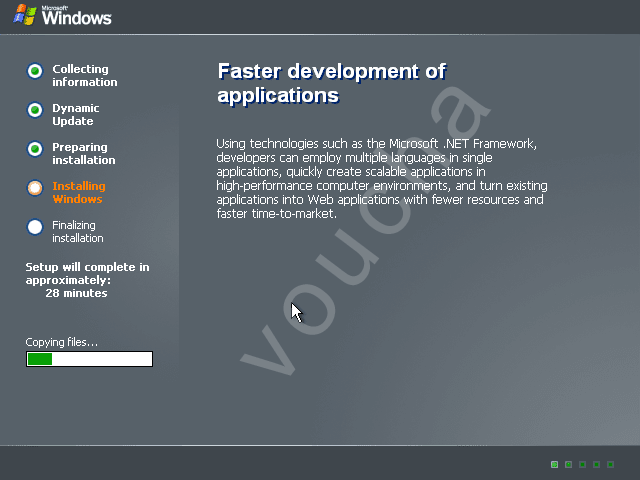This screenshot has height=480, width=640.
Task: Click the 'Setup will complete in approximately' text
Action: (87, 273)
